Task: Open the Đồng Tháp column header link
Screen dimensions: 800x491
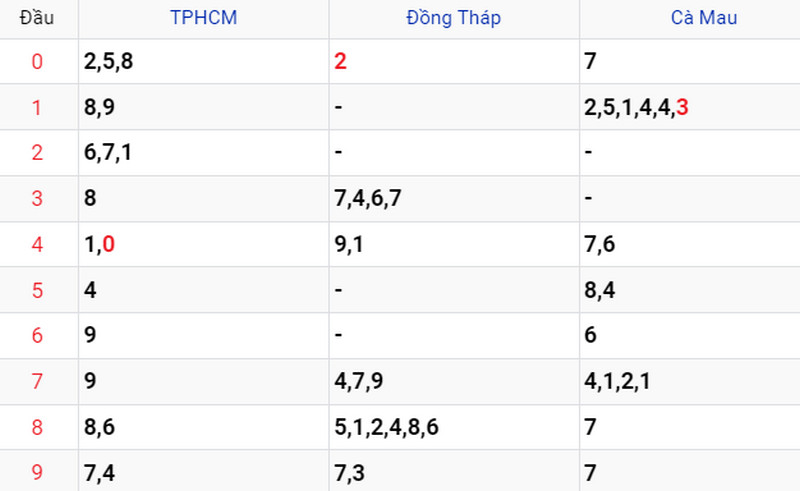Action: click(454, 18)
